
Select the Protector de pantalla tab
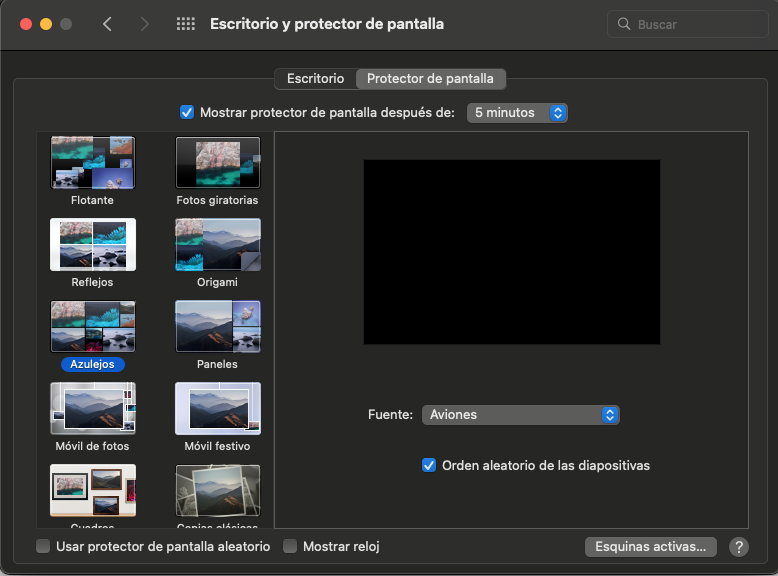point(431,78)
